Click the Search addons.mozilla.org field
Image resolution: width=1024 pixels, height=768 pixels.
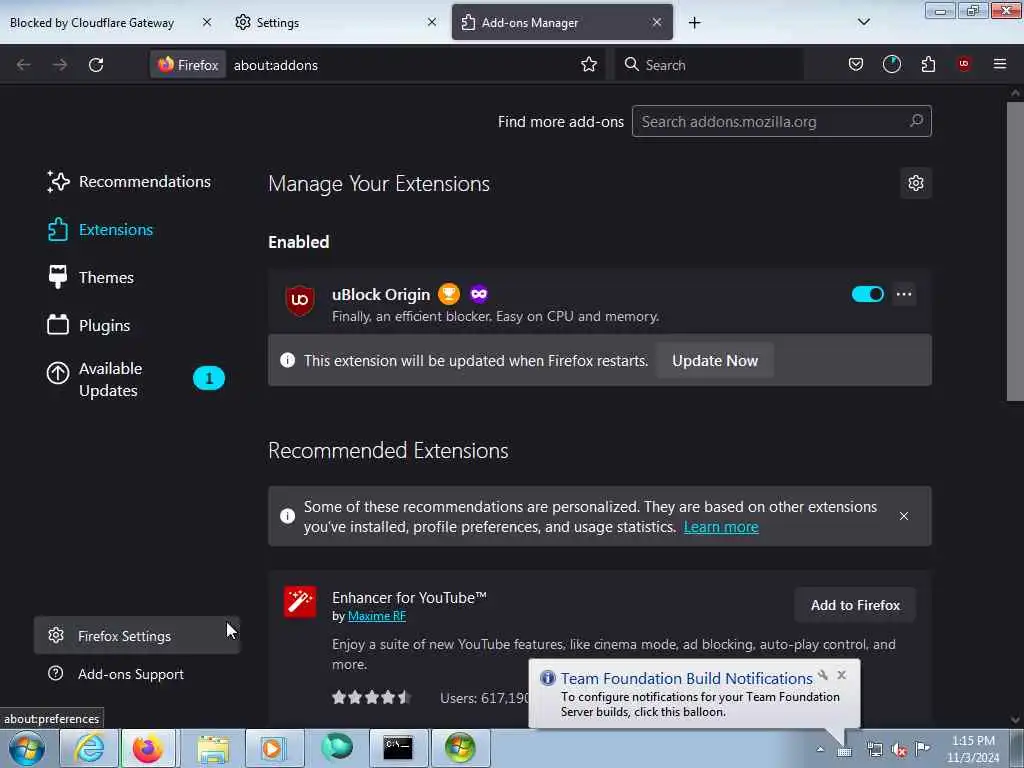[x=781, y=121]
